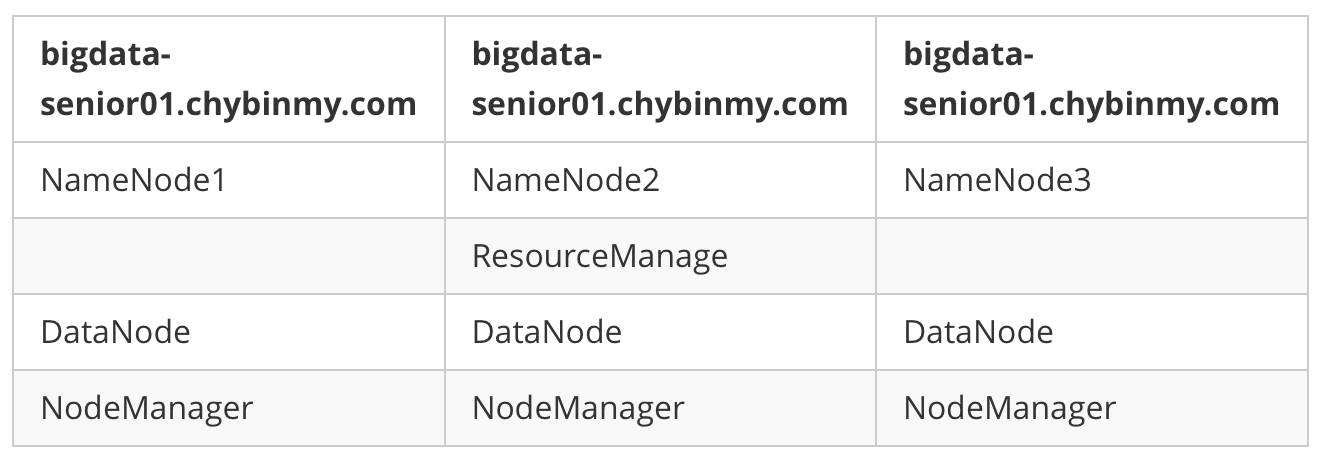Click the empty cell left of ResourceManage
Screen dimensions: 1320x458
click(x=229, y=256)
